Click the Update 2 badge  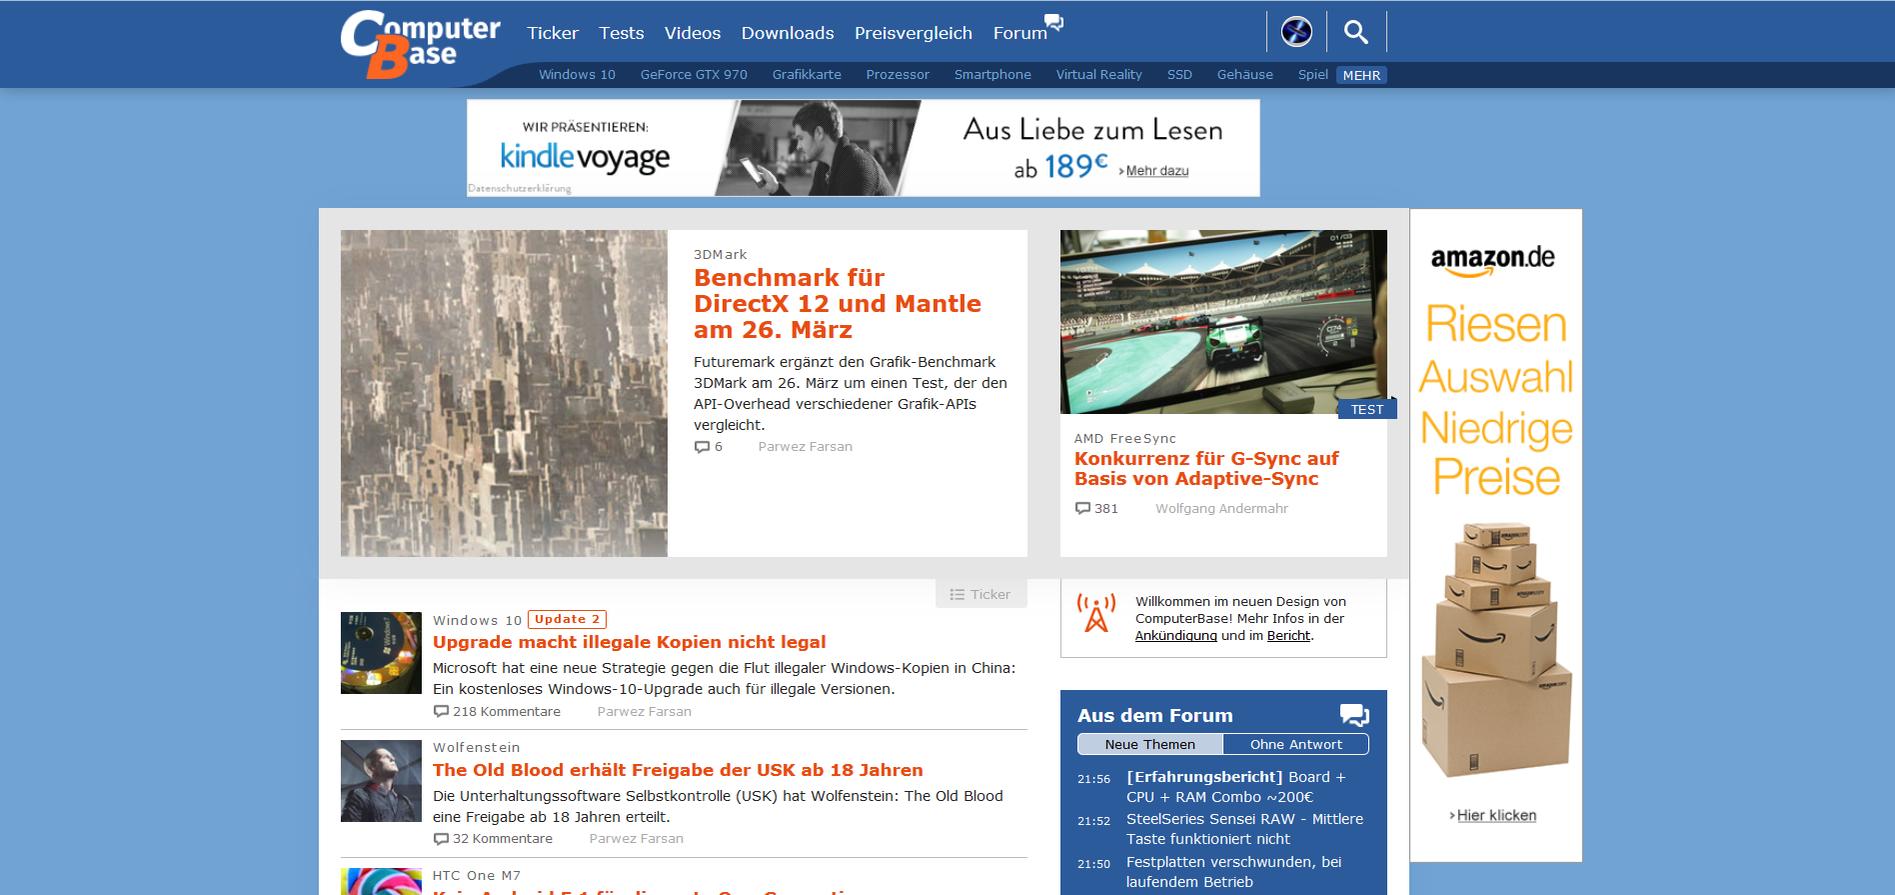[567, 619]
